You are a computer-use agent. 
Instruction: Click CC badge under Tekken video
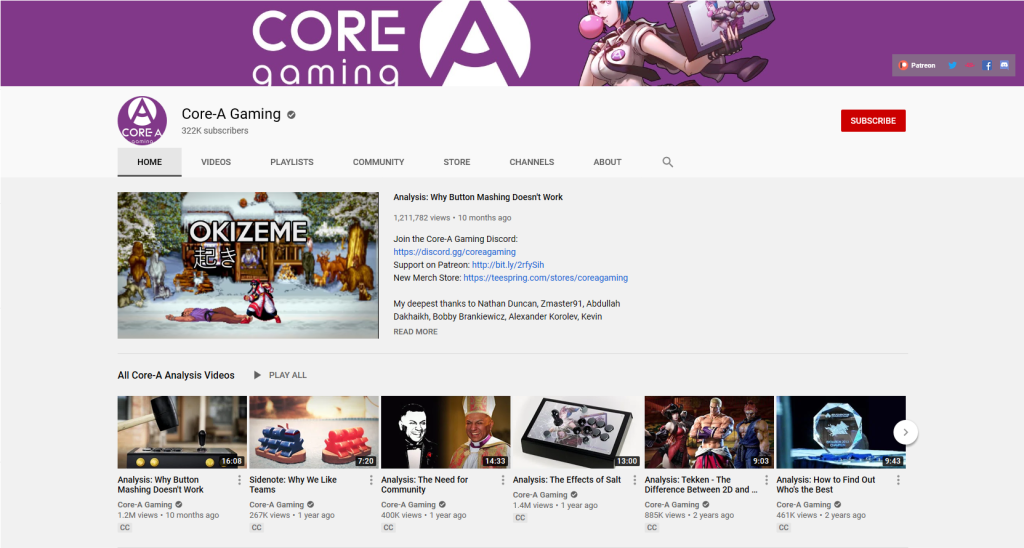652,528
